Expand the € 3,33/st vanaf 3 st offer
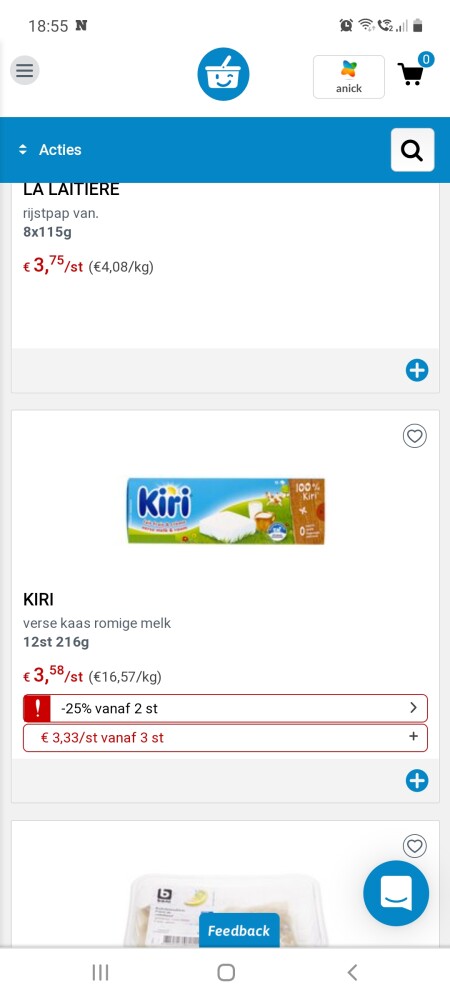450x1000 pixels. click(225, 738)
